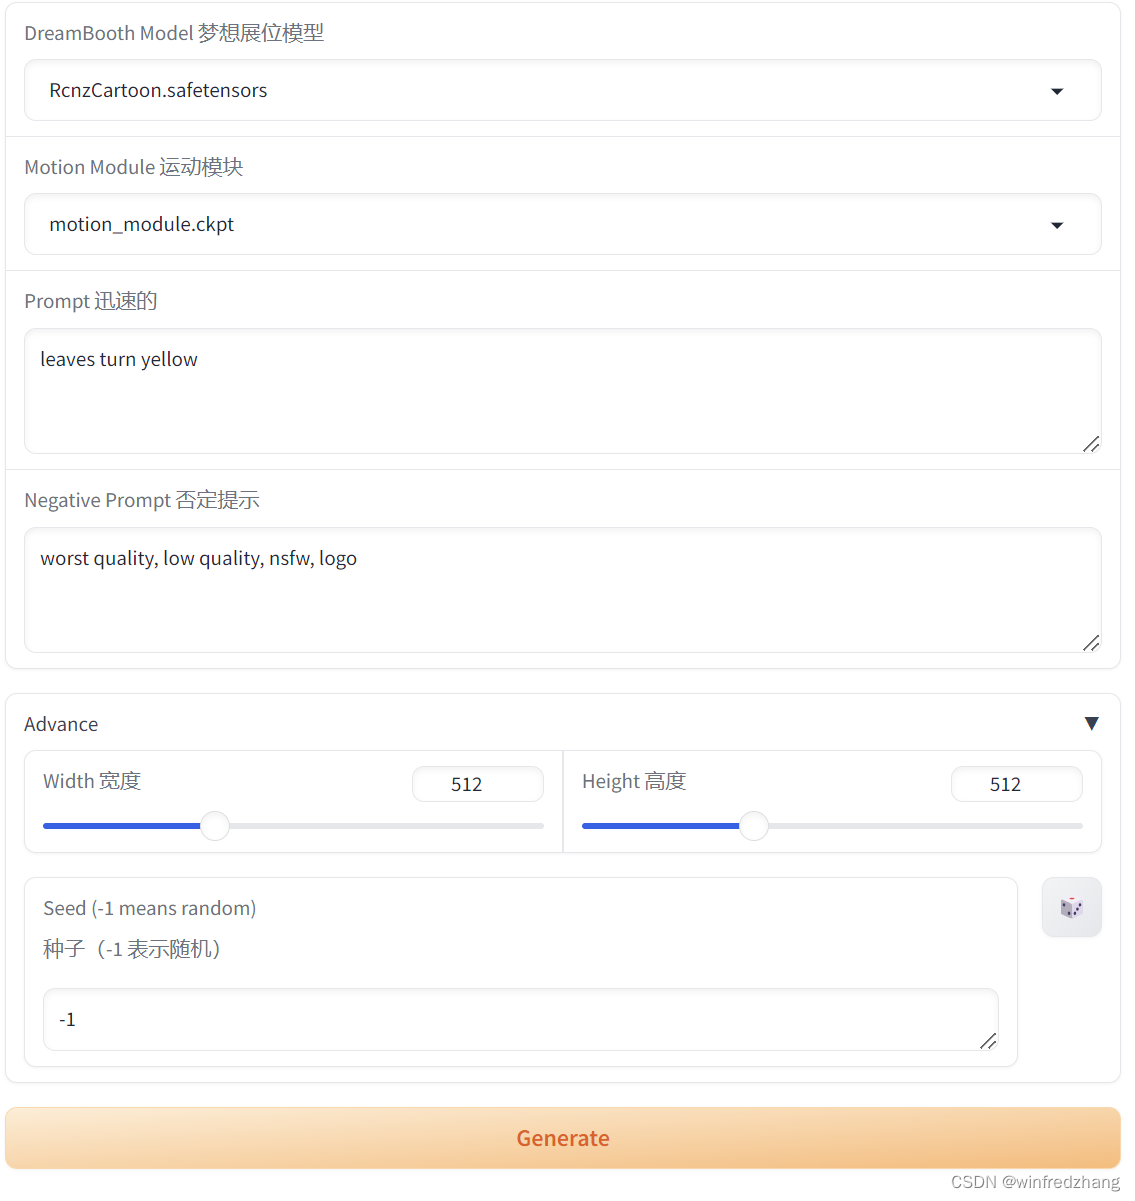Click into the Prompt text area
This screenshot has height=1201, width=1135.
(x=562, y=391)
